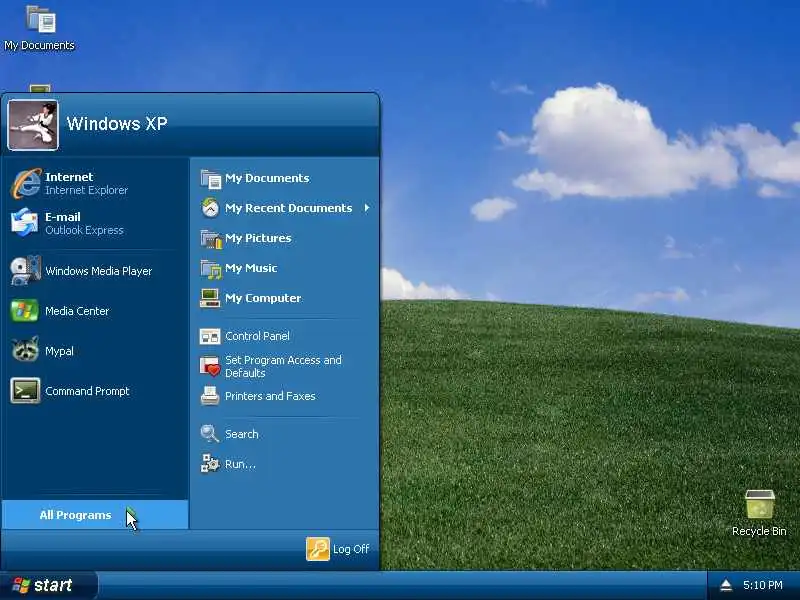Select the Mypal menu label
The width and height of the screenshot is (800, 600).
59,351
